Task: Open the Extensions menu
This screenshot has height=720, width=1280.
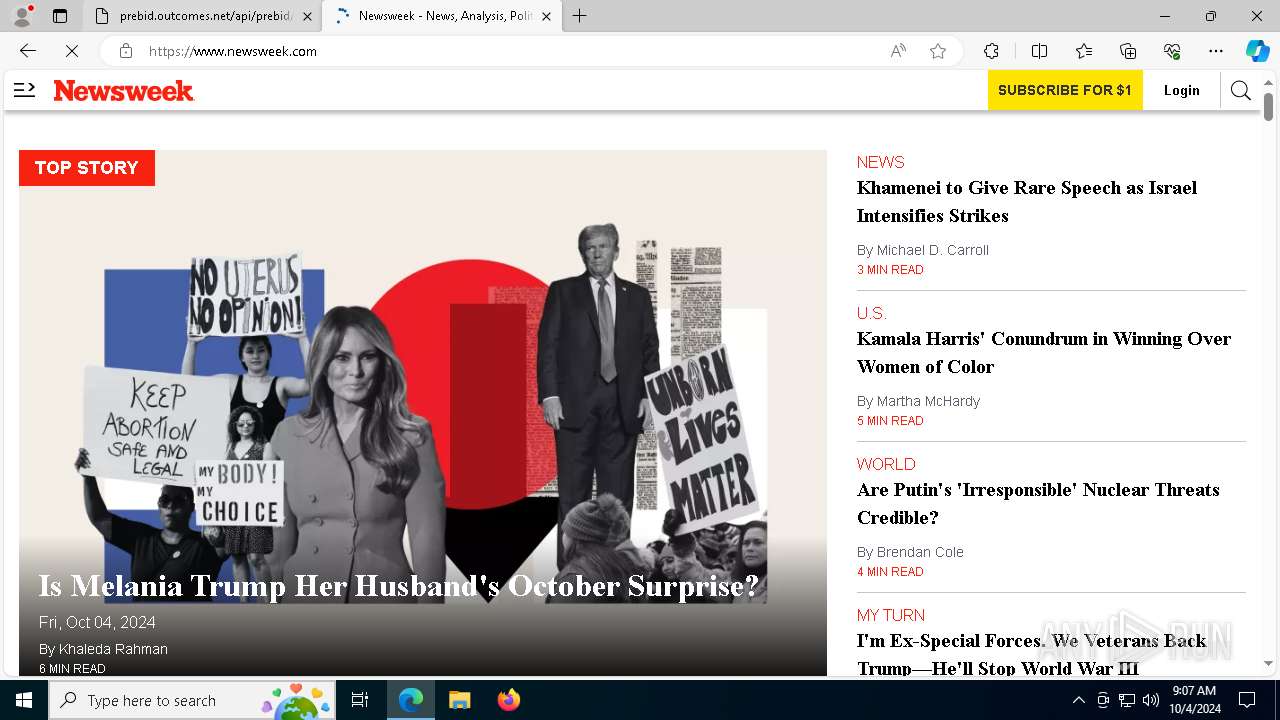Action: pyautogui.click(x=991, y=51)
